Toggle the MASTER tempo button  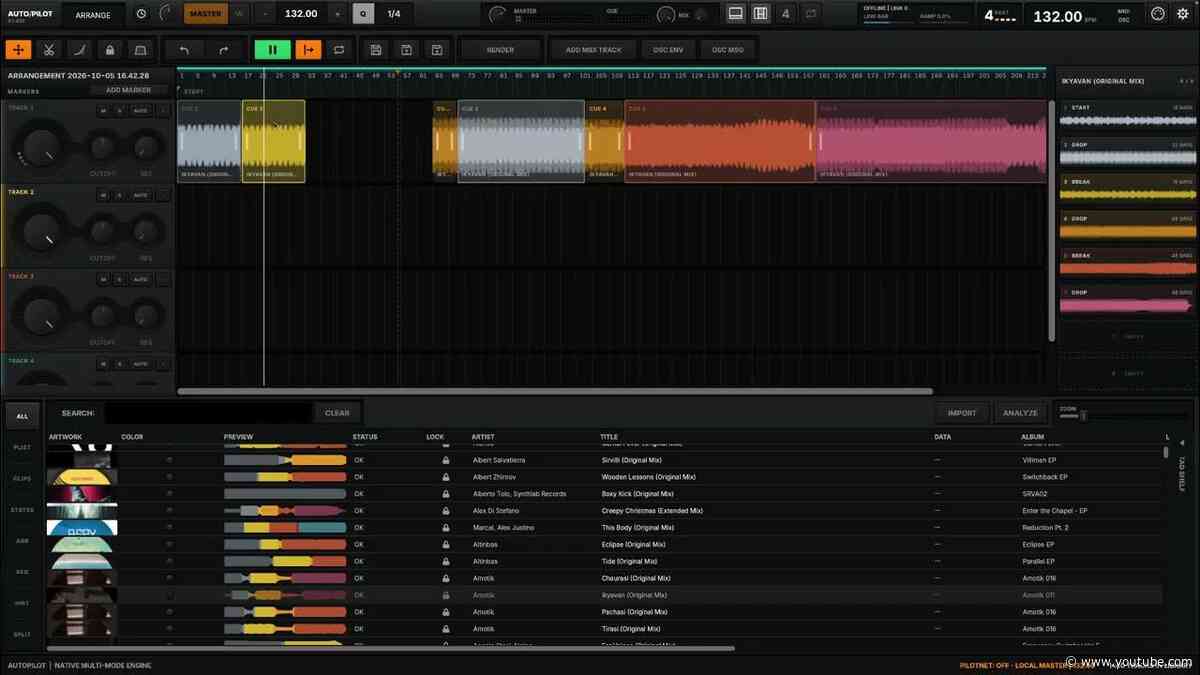tap(205, 14)
